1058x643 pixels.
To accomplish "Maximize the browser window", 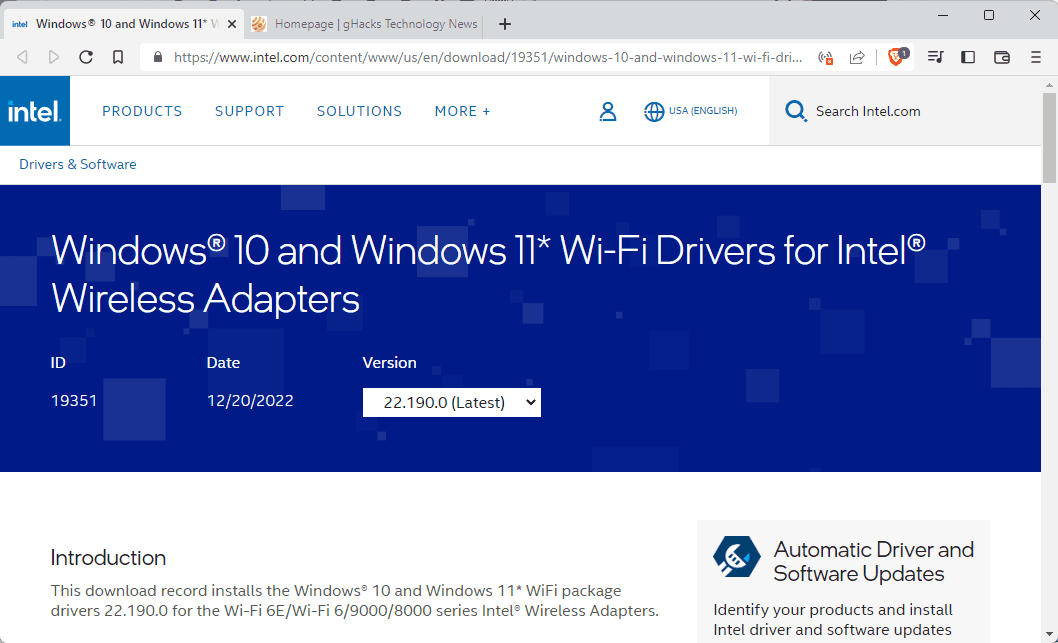I will click(989, 16).
